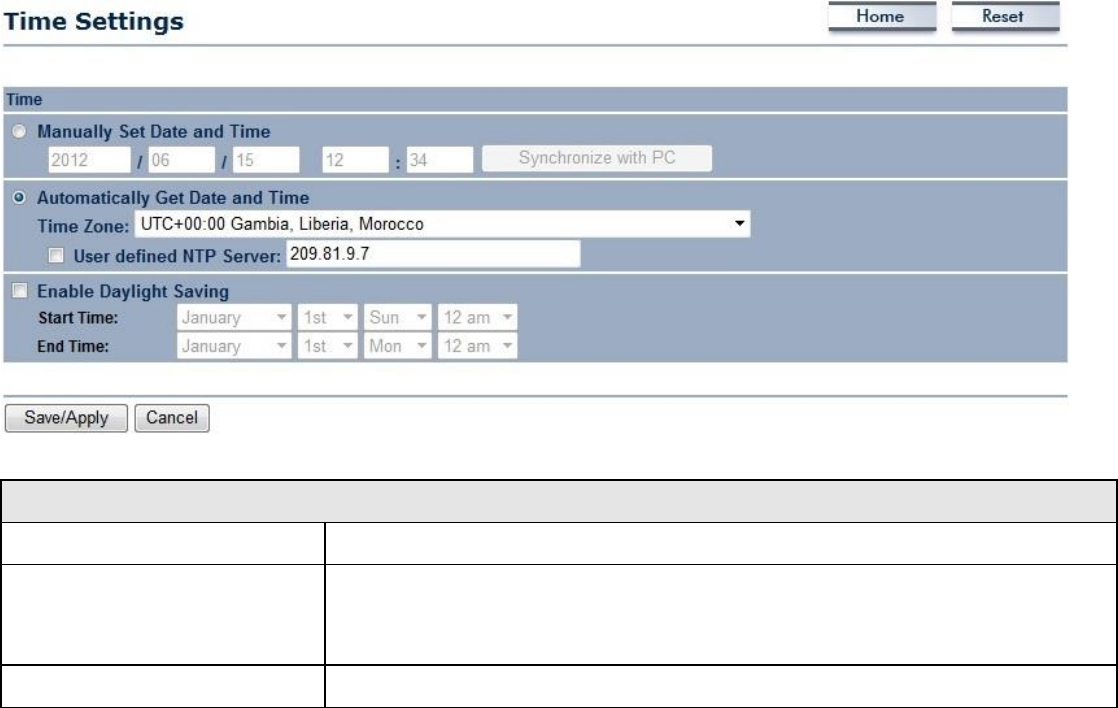The image size is (1118, 708).
Task: Open Start Time month dropdown
Action: click(234, 317)
